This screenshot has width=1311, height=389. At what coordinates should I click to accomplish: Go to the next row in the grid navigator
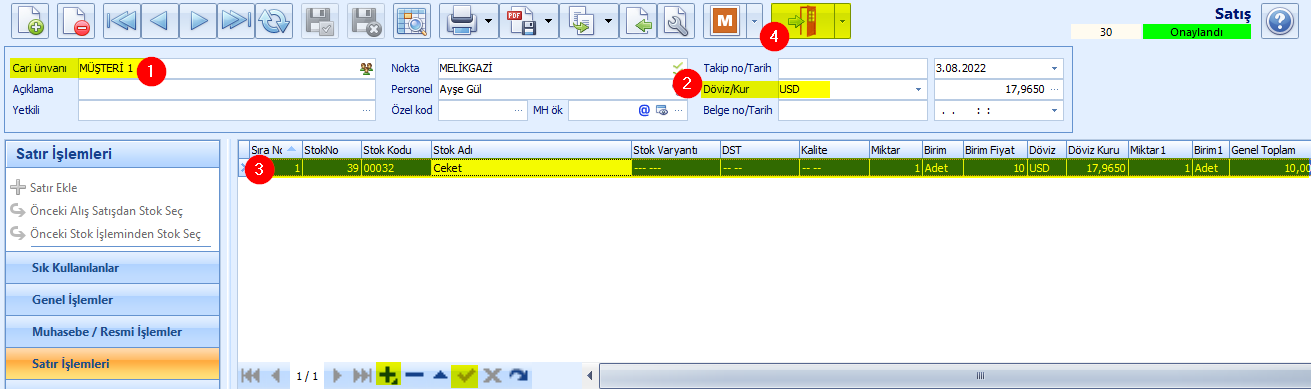tap(338, 375)
